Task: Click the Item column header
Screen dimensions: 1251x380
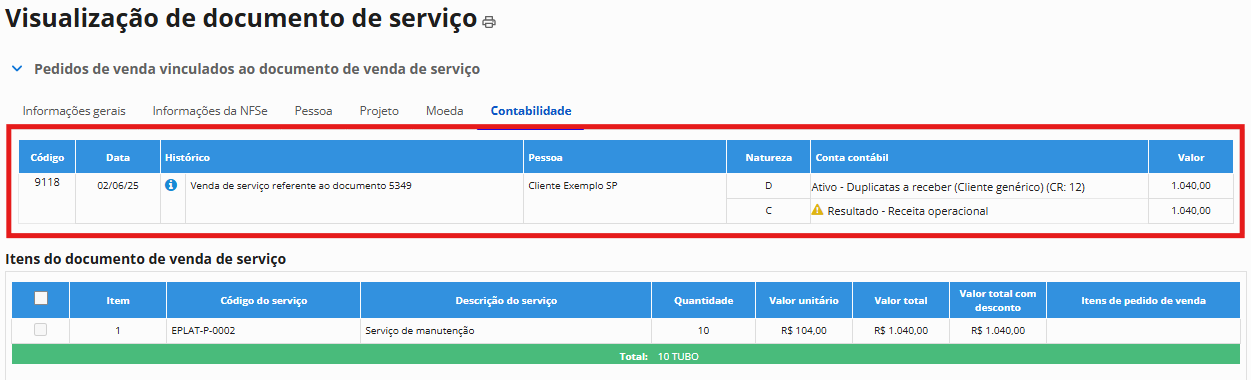Action: (x=118, y=300)
